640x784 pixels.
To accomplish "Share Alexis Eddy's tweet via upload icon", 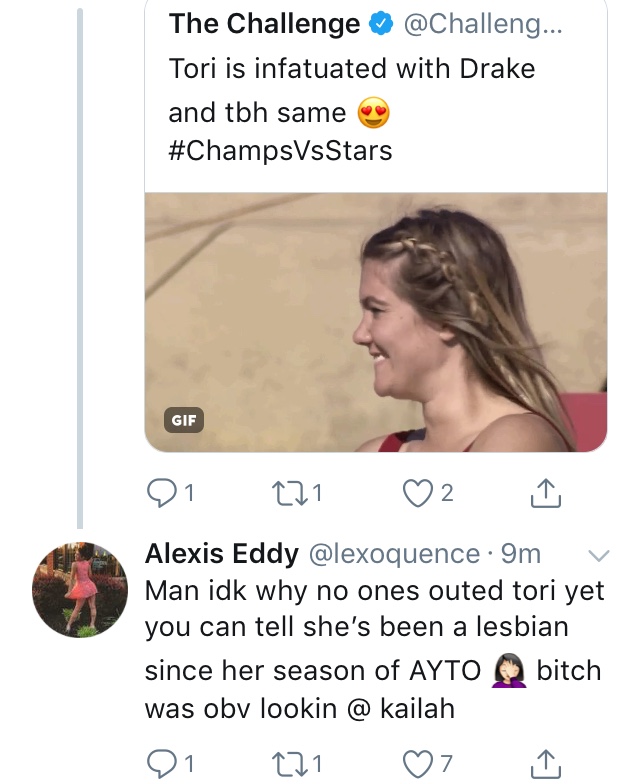I will (545, 764).
